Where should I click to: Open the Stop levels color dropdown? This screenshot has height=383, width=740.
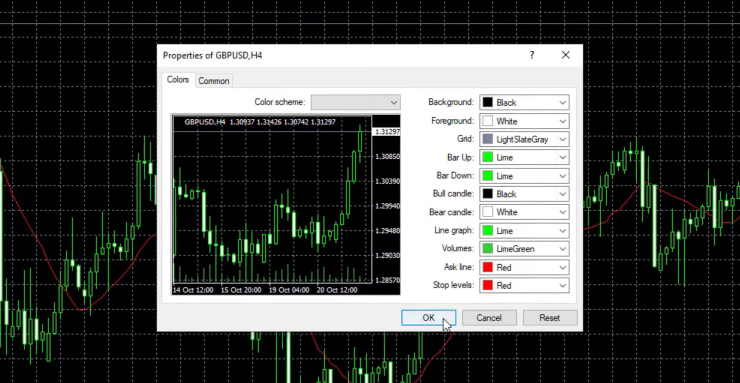[524, 285]
